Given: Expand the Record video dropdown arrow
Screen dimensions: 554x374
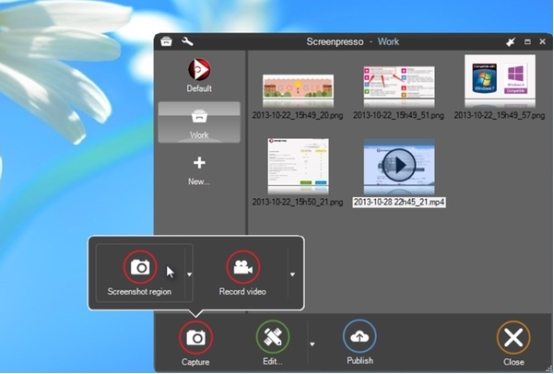Looking at the screenshot, I should coord(292,274).
